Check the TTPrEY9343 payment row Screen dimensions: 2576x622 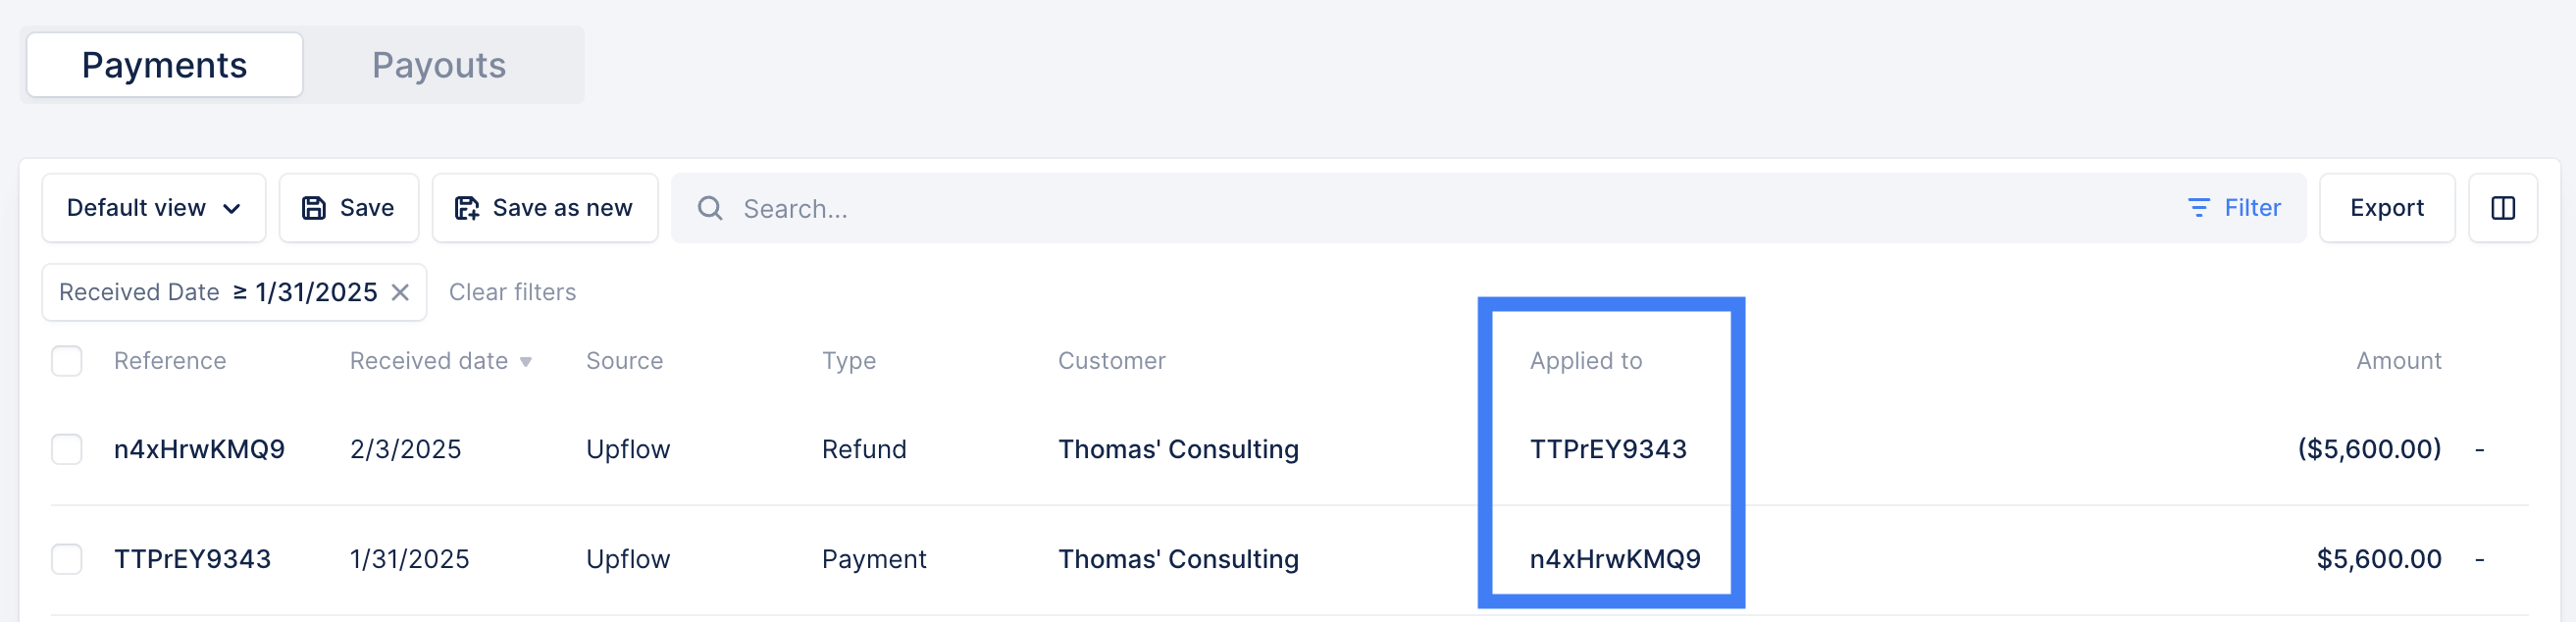tap(67, 559)
